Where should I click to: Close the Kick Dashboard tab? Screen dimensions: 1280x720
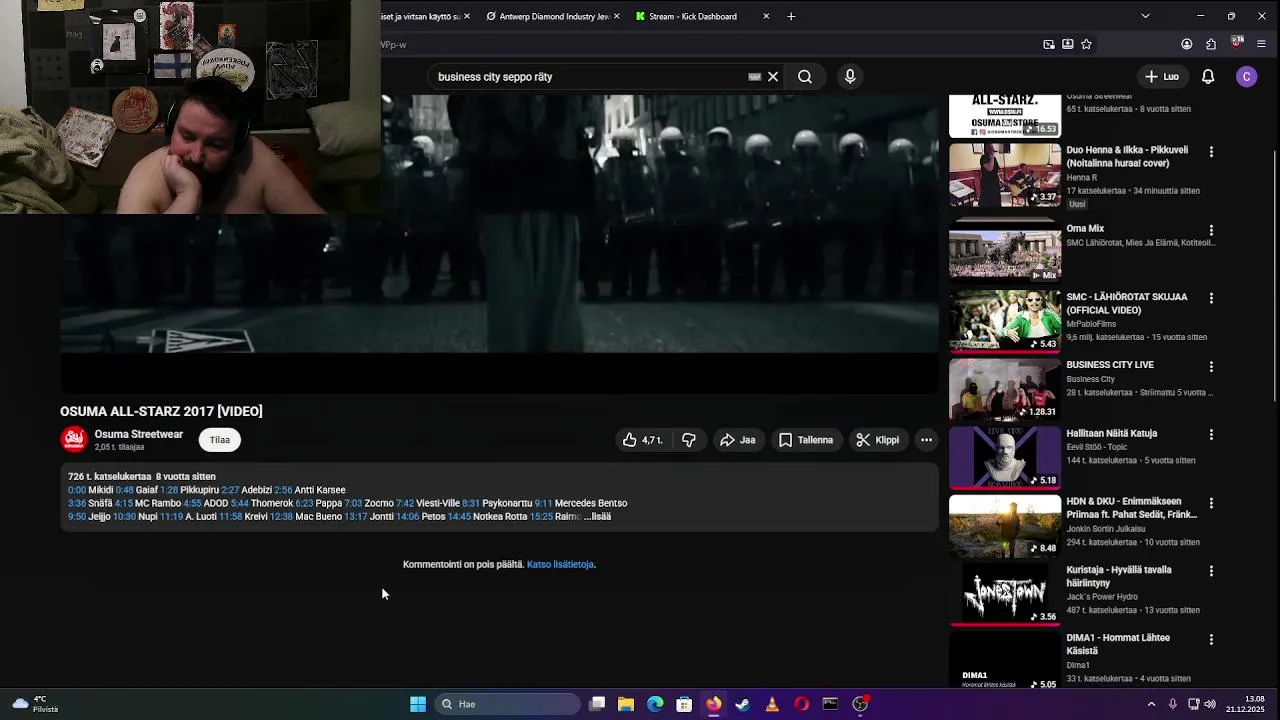(766, 16)
